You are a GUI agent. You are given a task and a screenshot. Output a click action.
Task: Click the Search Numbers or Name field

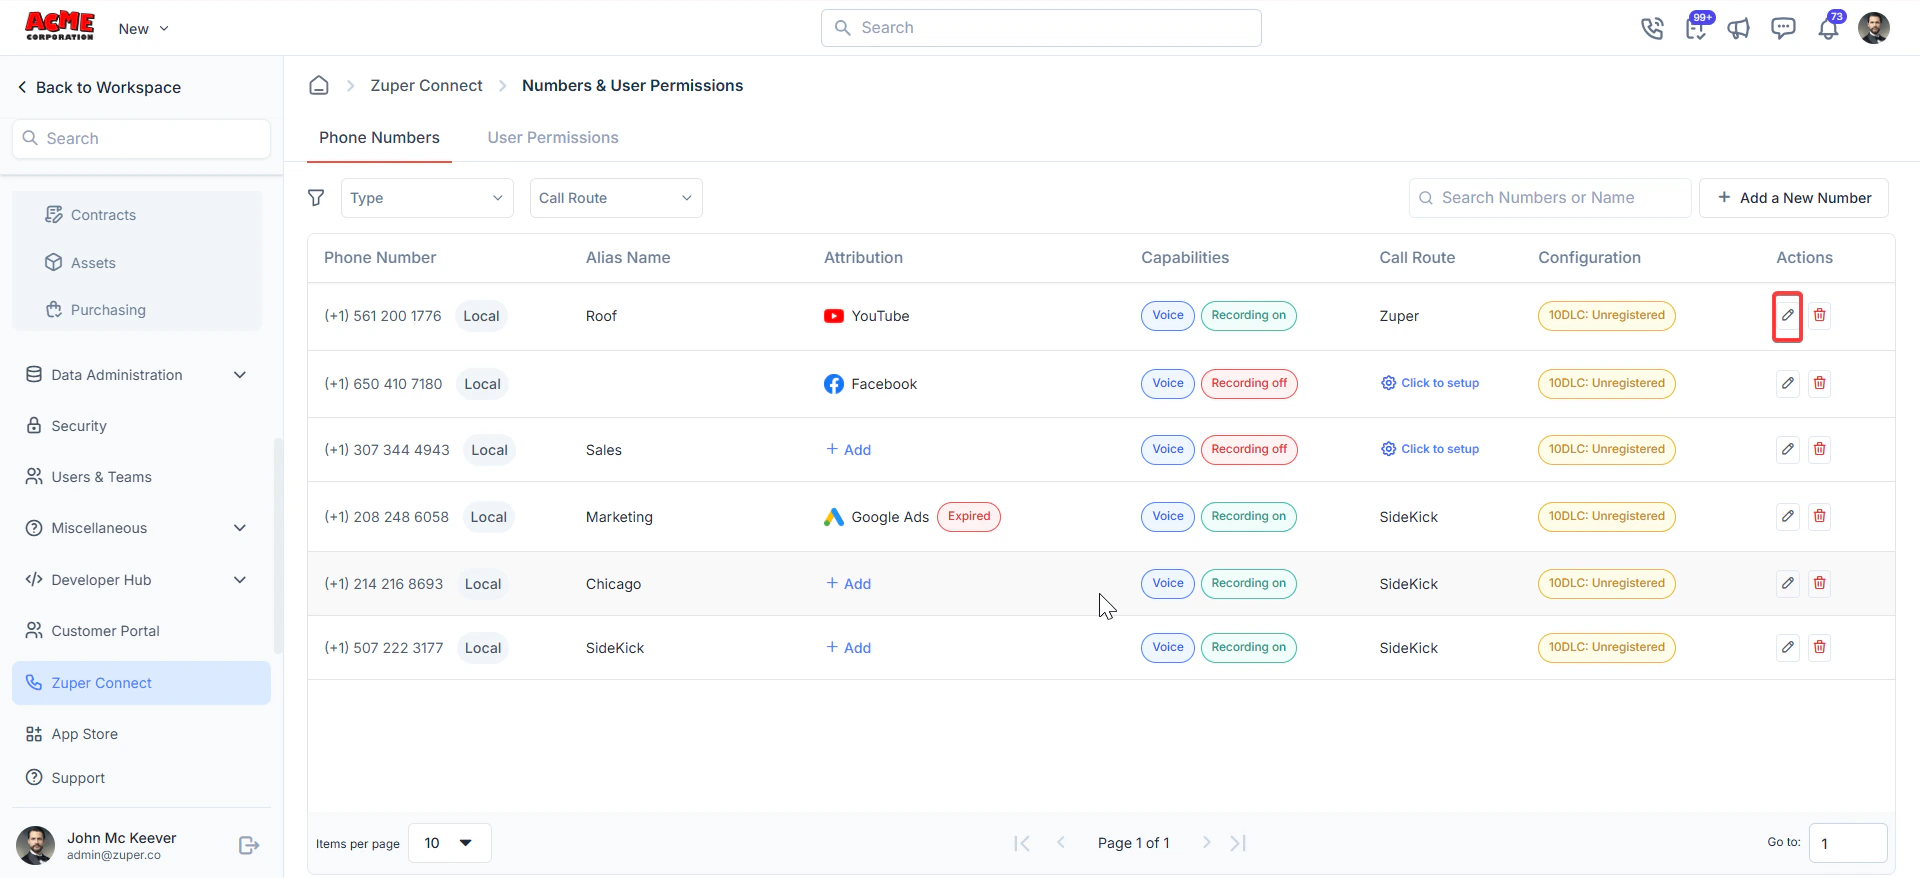[1550, 198]
